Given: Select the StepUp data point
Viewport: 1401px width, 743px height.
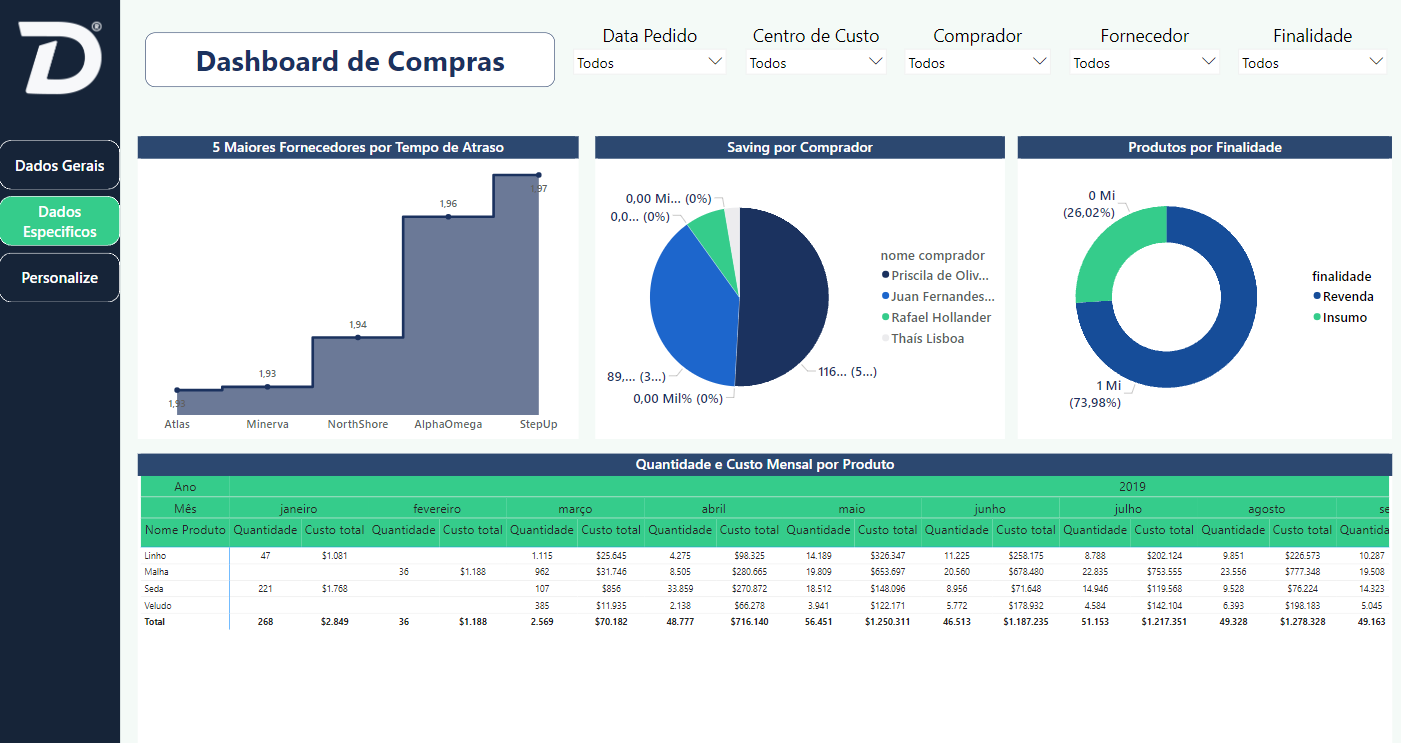Looking at the screenshot, I should (x=538, y=176).
